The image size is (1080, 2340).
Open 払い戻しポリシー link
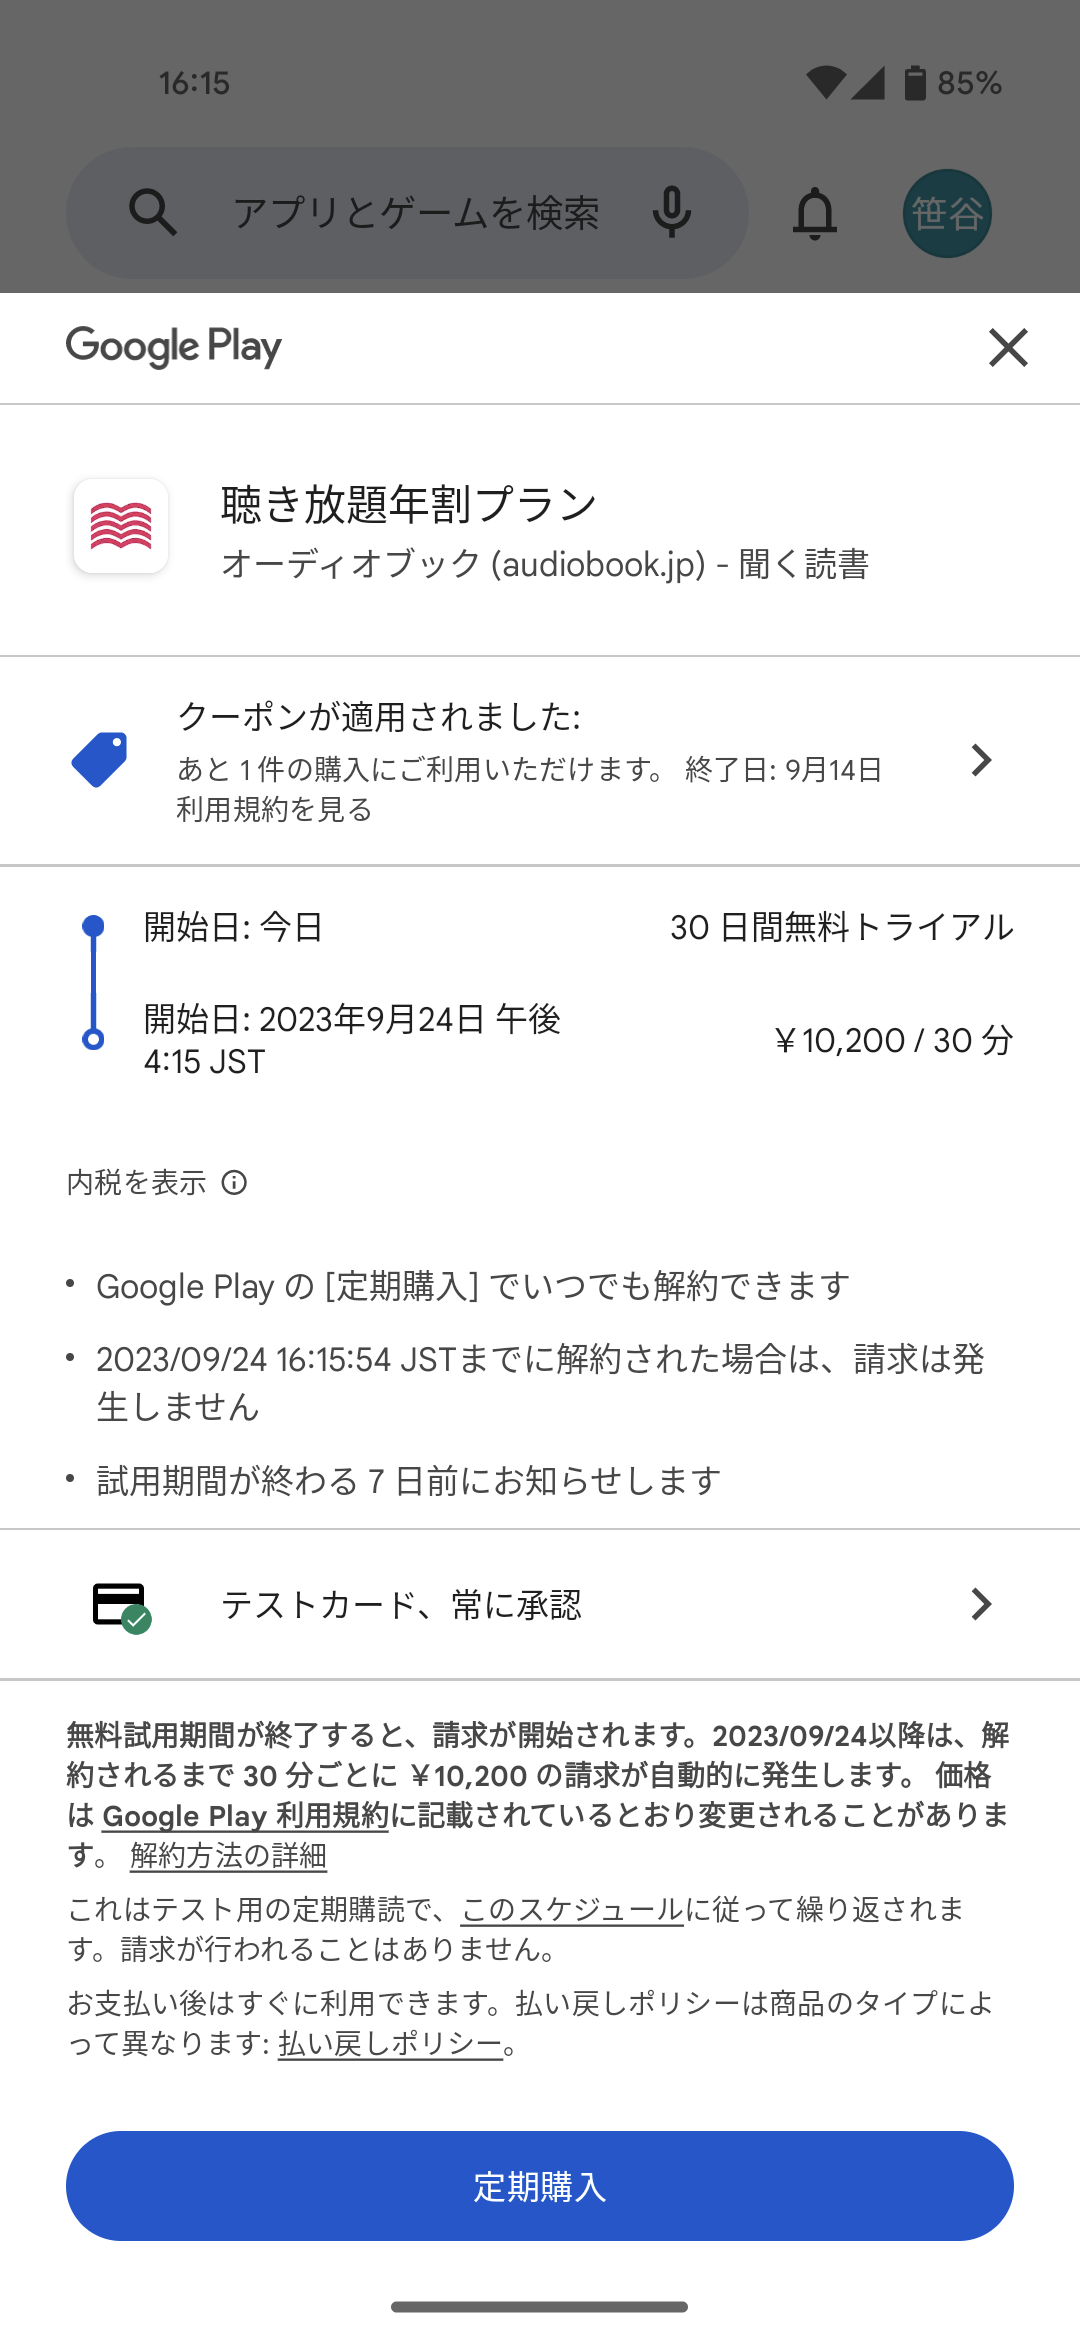point(390,2043)
